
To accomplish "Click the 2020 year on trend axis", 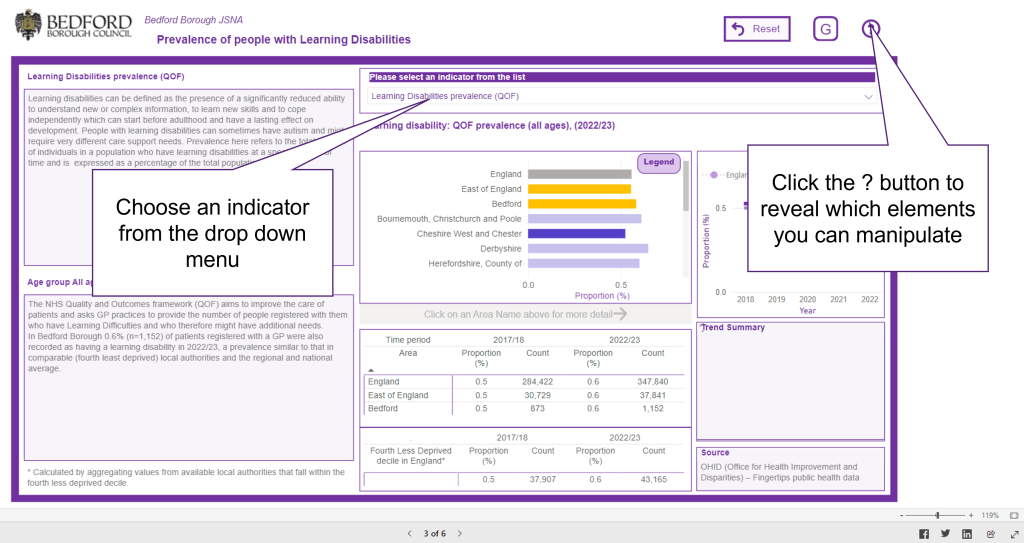I will click(808, 299).
